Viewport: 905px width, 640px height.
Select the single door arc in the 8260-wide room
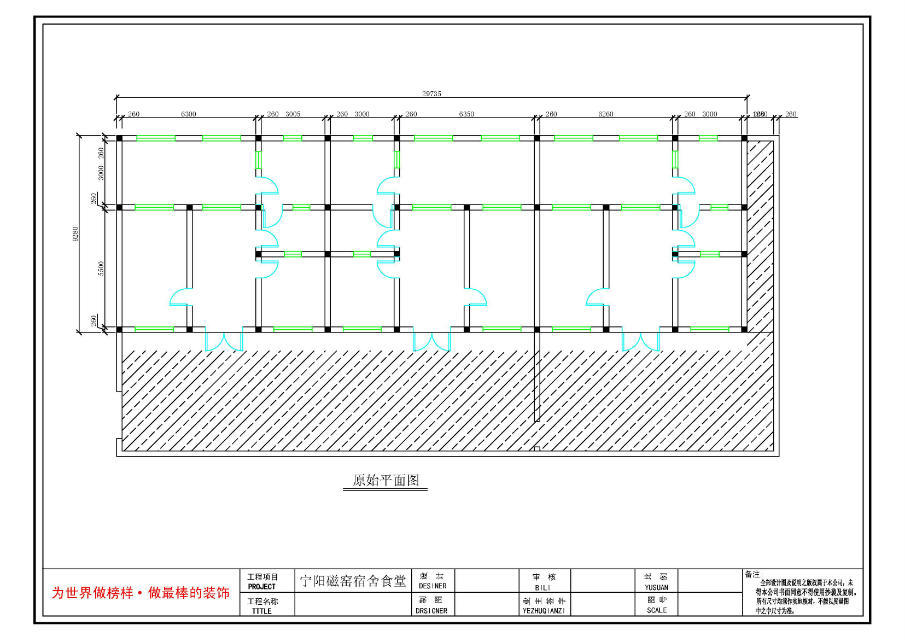(597, 297)
